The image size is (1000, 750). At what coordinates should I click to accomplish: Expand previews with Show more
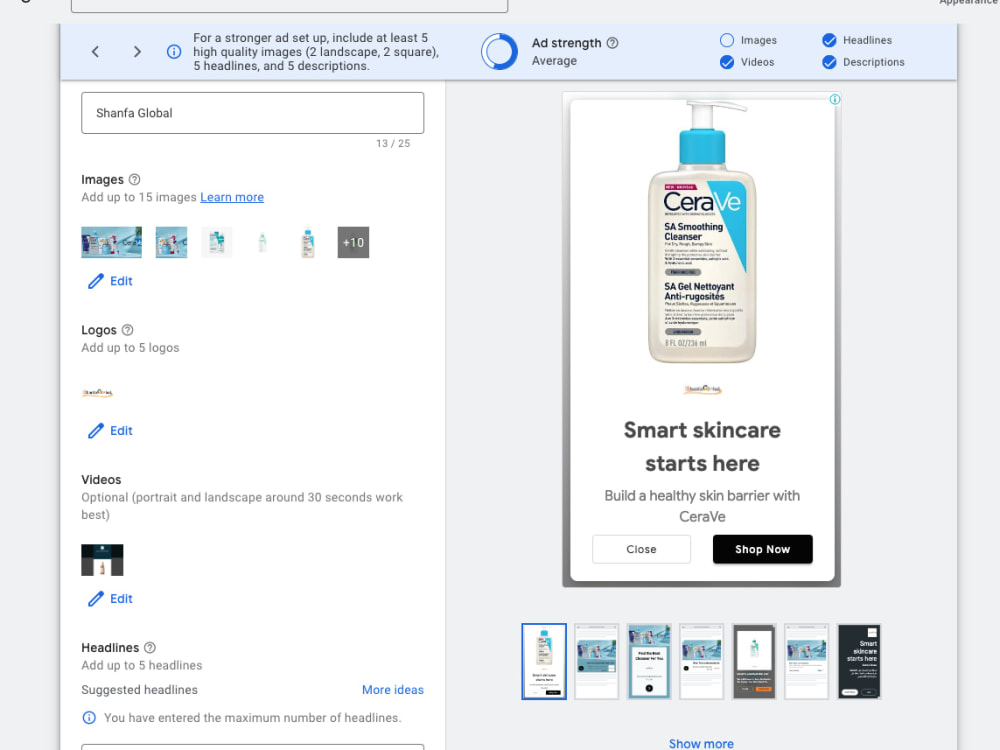point(701,744)
